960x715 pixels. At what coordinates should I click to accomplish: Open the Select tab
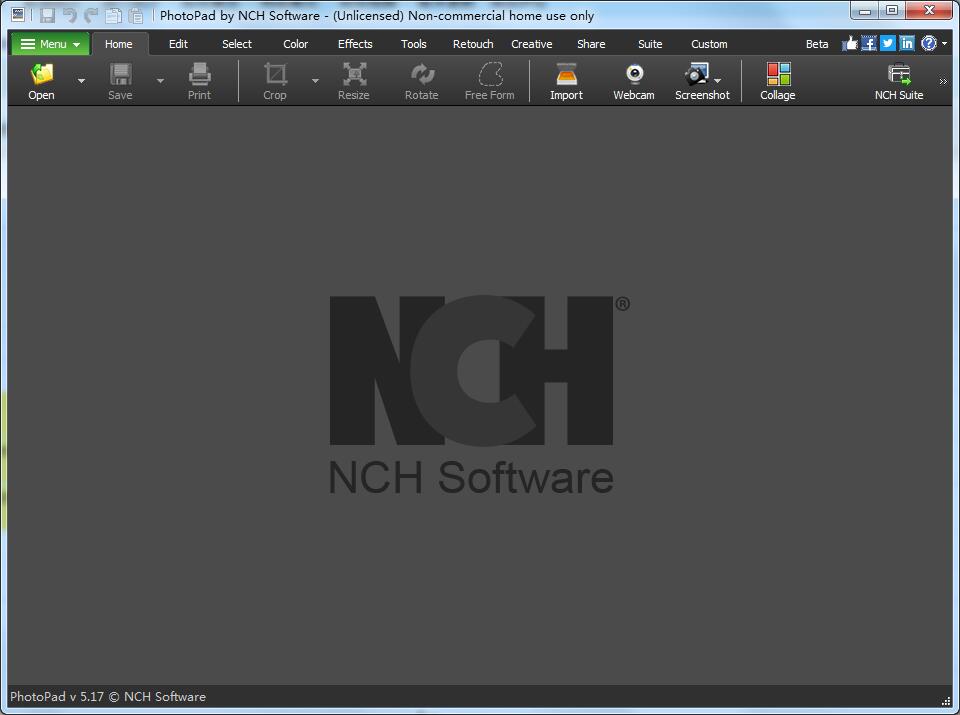(237, 44)
